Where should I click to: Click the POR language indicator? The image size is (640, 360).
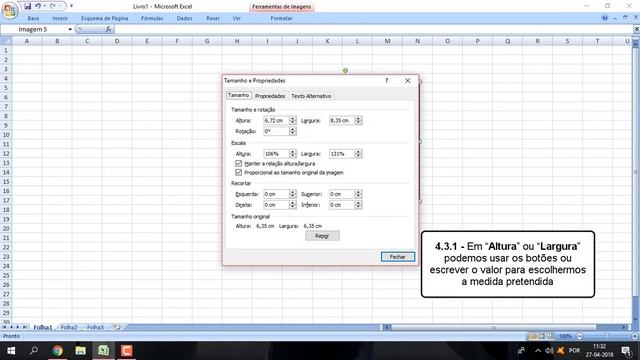(574, 351)
